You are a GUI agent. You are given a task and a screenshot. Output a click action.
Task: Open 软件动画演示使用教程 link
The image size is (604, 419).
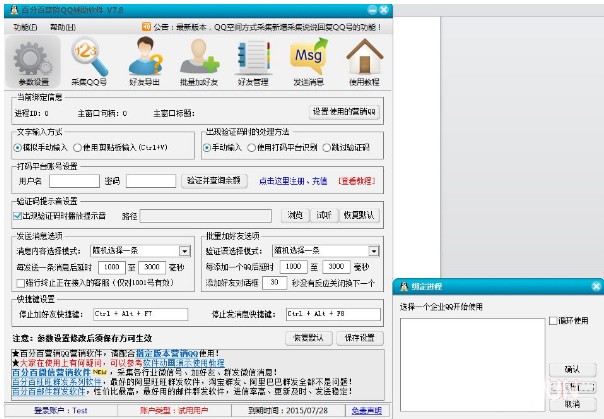pos(183,363)
